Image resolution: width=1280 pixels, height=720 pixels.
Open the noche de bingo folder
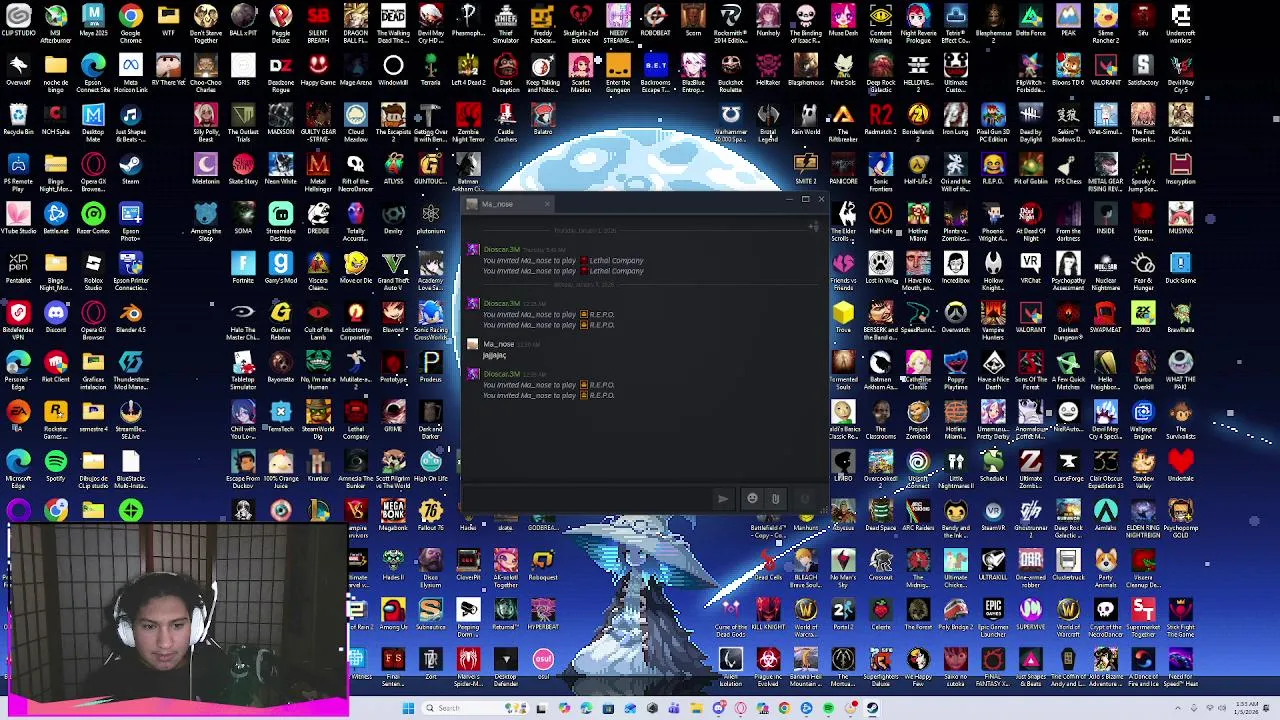[55, 71]
